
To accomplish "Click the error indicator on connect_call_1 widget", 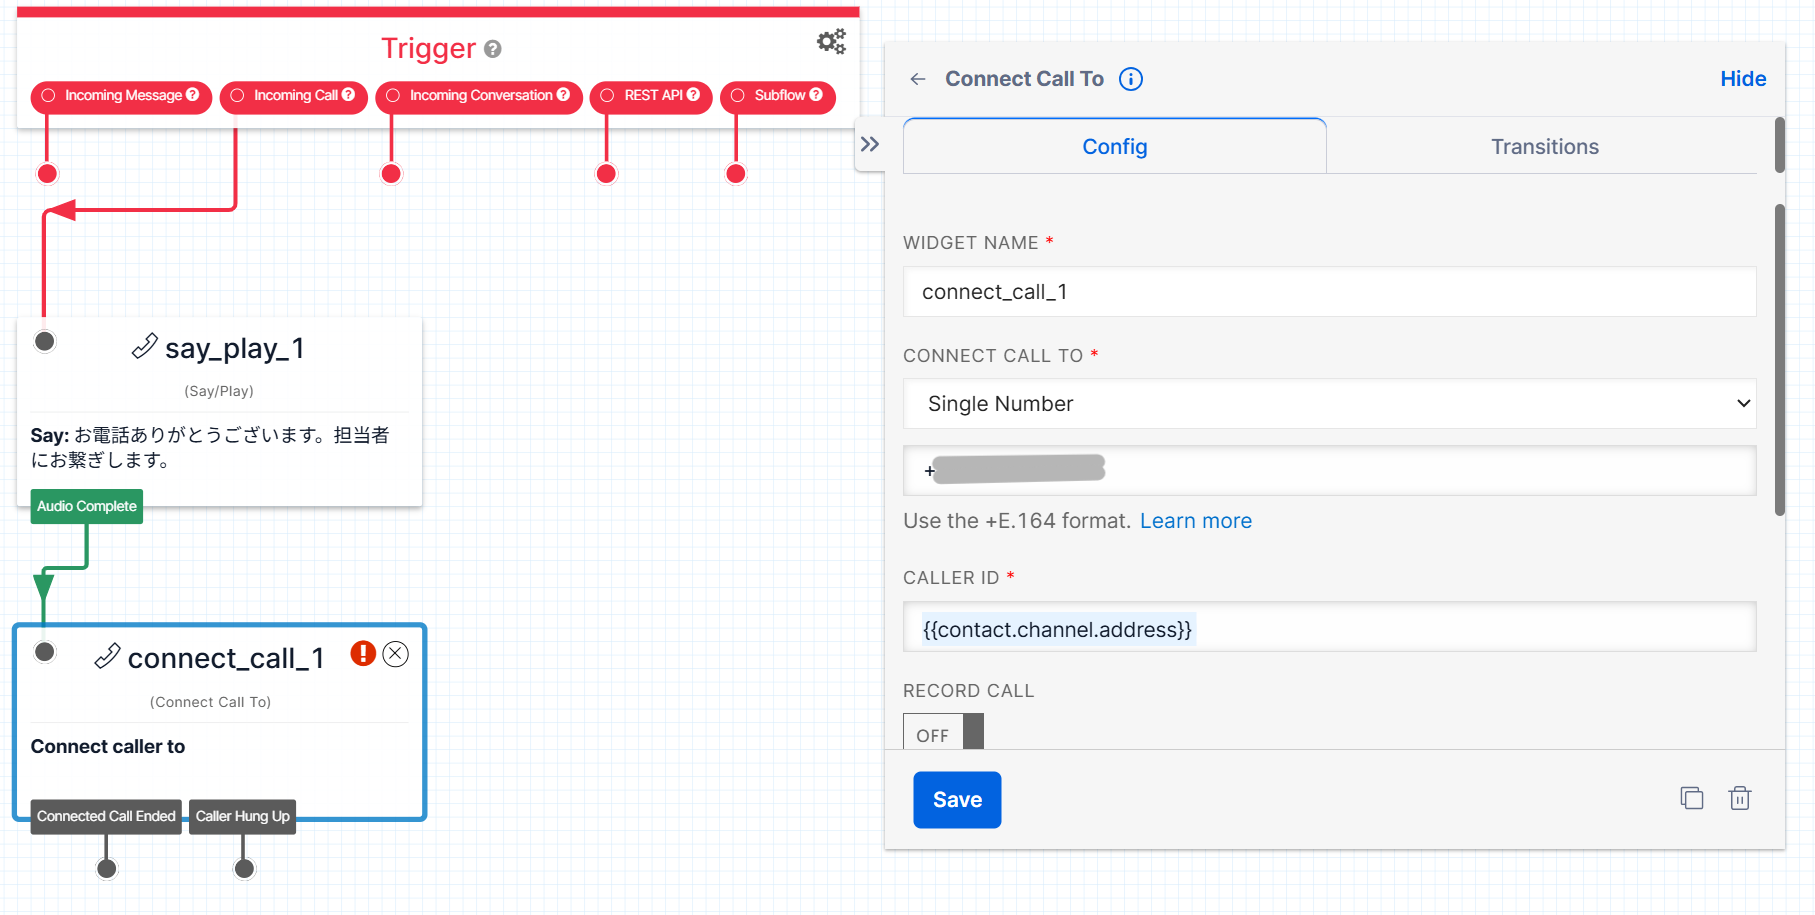I will [362, 653].
